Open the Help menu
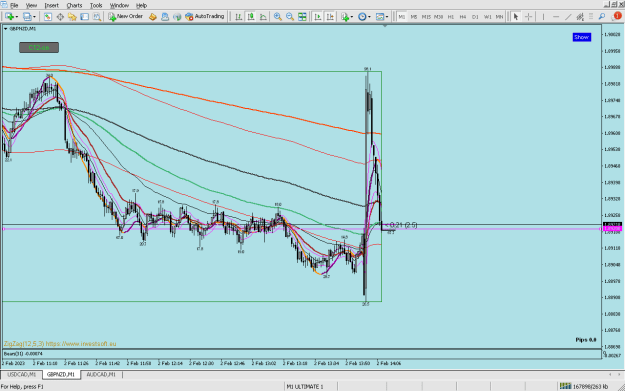Screen dimensions: 625x391 coord(142,5)
